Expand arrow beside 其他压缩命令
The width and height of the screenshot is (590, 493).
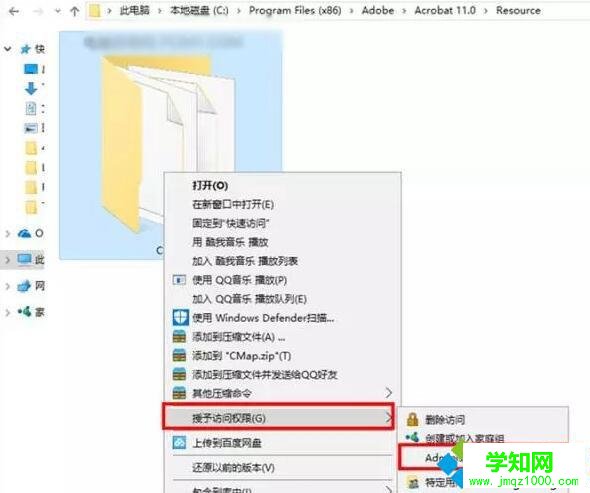[x=389, y=393]
